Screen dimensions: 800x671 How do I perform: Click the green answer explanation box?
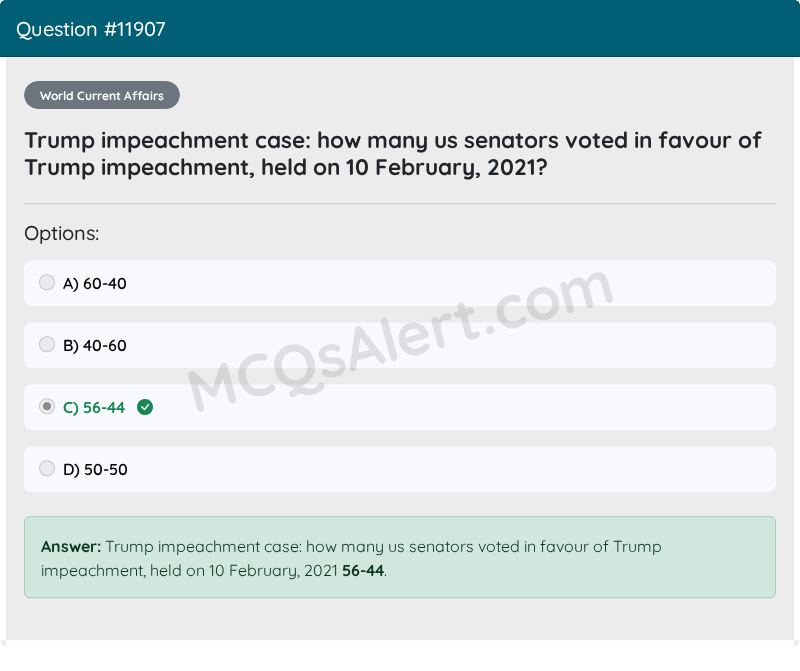click(x=400, y=557)
